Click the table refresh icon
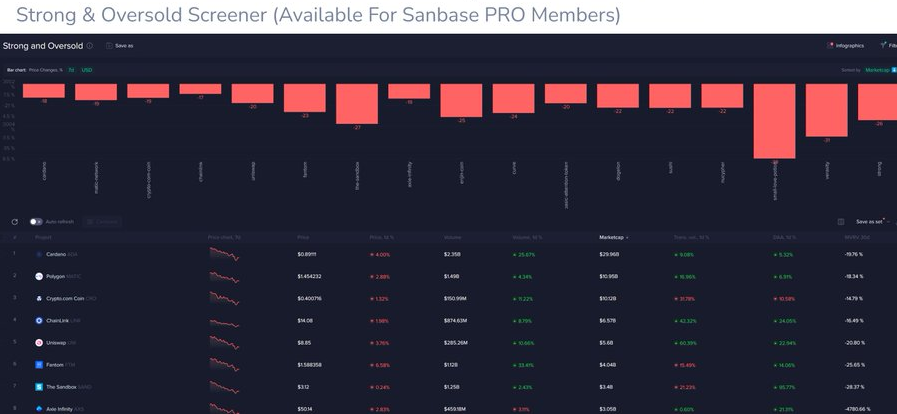Screen dimensions: 897x414 [x=15, y=222]
